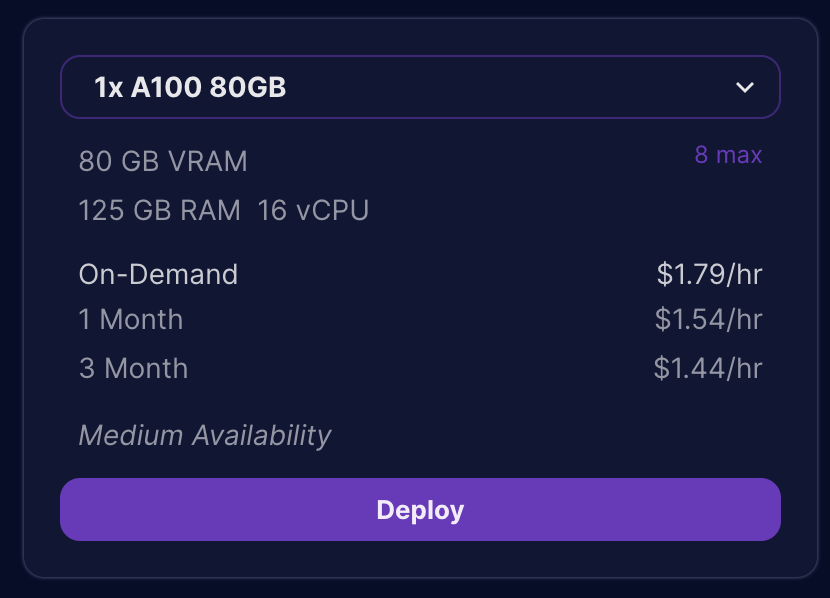Select the 1 Month pricing option
The width and height of the screenshot is (830, 598).
point(131,320)
